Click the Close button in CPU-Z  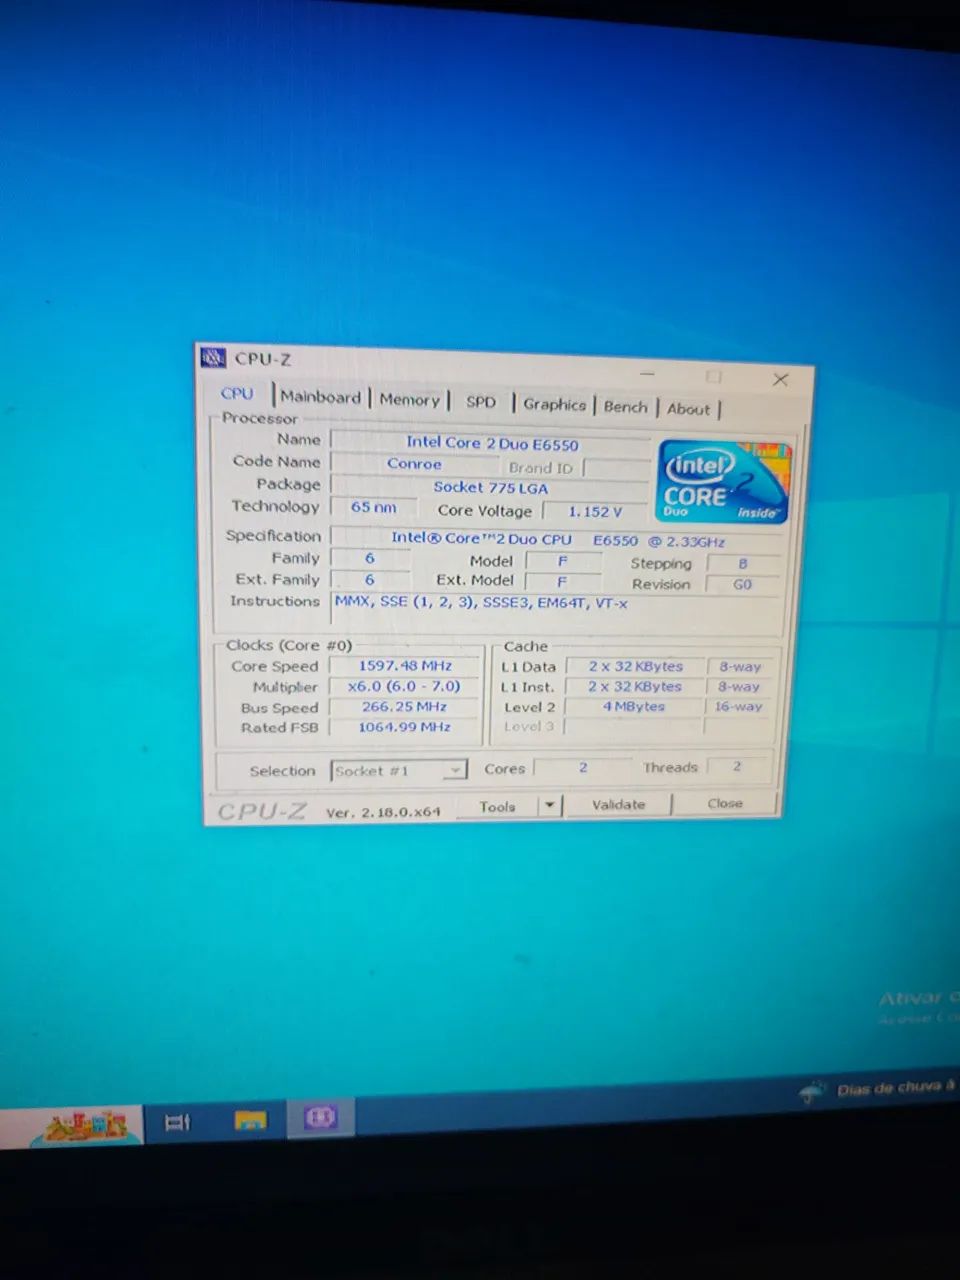(725, 803)
